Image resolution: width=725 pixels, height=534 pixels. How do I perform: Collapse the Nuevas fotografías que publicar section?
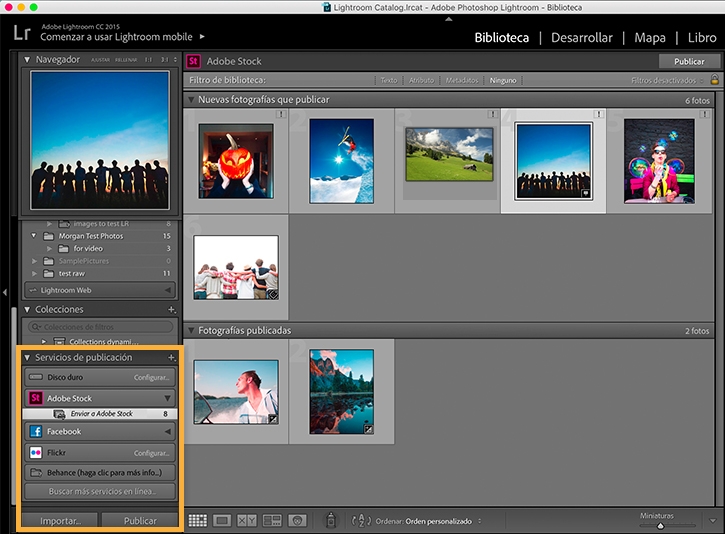190,99
